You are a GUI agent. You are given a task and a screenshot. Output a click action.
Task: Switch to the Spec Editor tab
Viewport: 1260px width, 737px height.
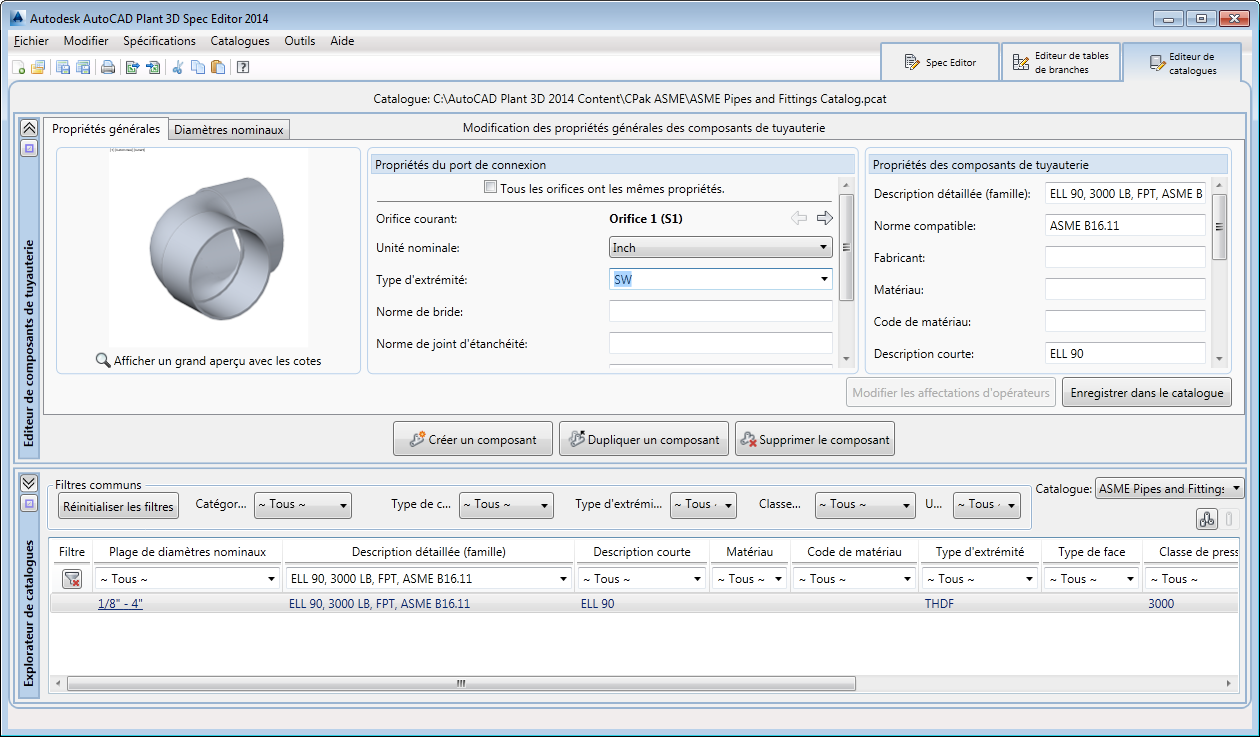click(939, 62)
